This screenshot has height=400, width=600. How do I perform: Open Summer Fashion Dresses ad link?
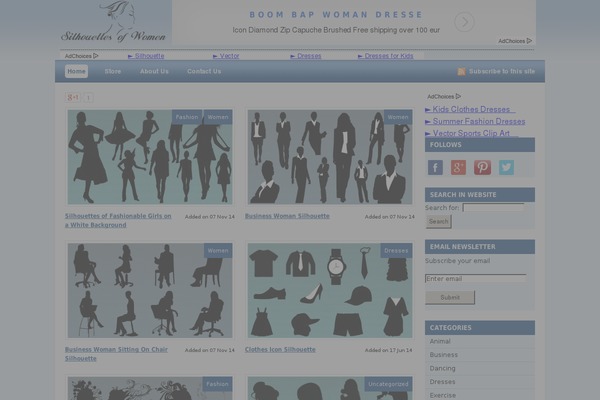(x=475, y=121)
